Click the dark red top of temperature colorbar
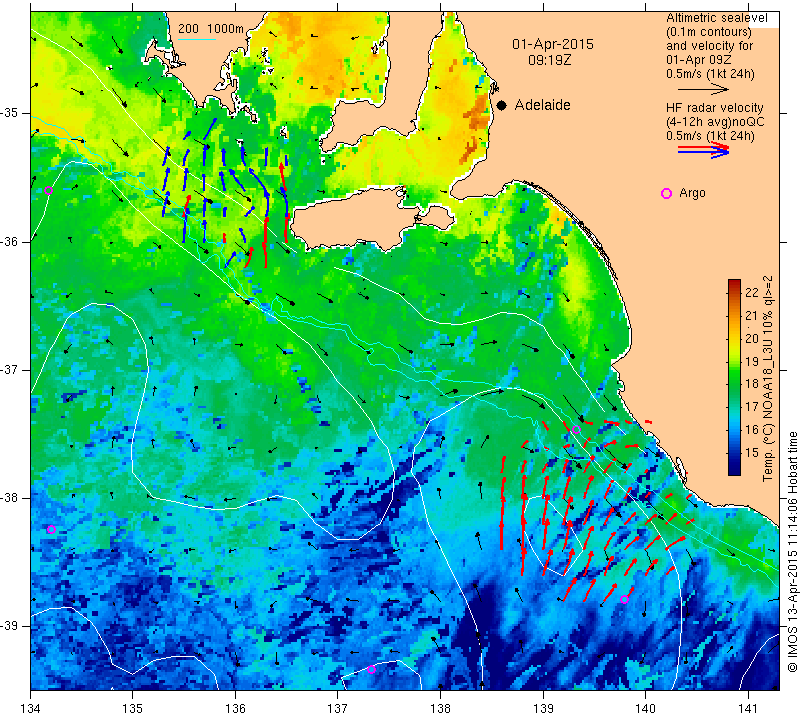Screen dimensions: 800x720 [734, 284]
